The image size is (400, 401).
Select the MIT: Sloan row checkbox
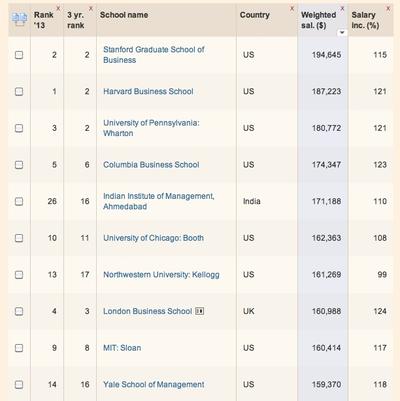click(x=19, y=348)
